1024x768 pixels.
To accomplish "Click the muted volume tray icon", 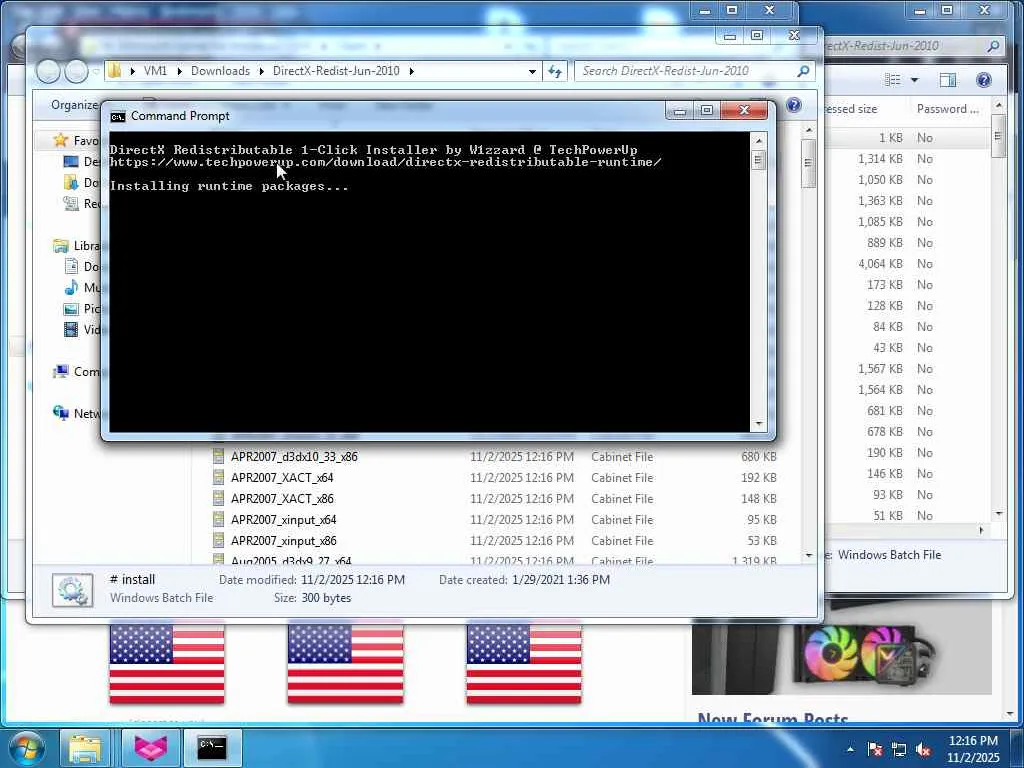I will pyautogui.click(x=923, y=749).
